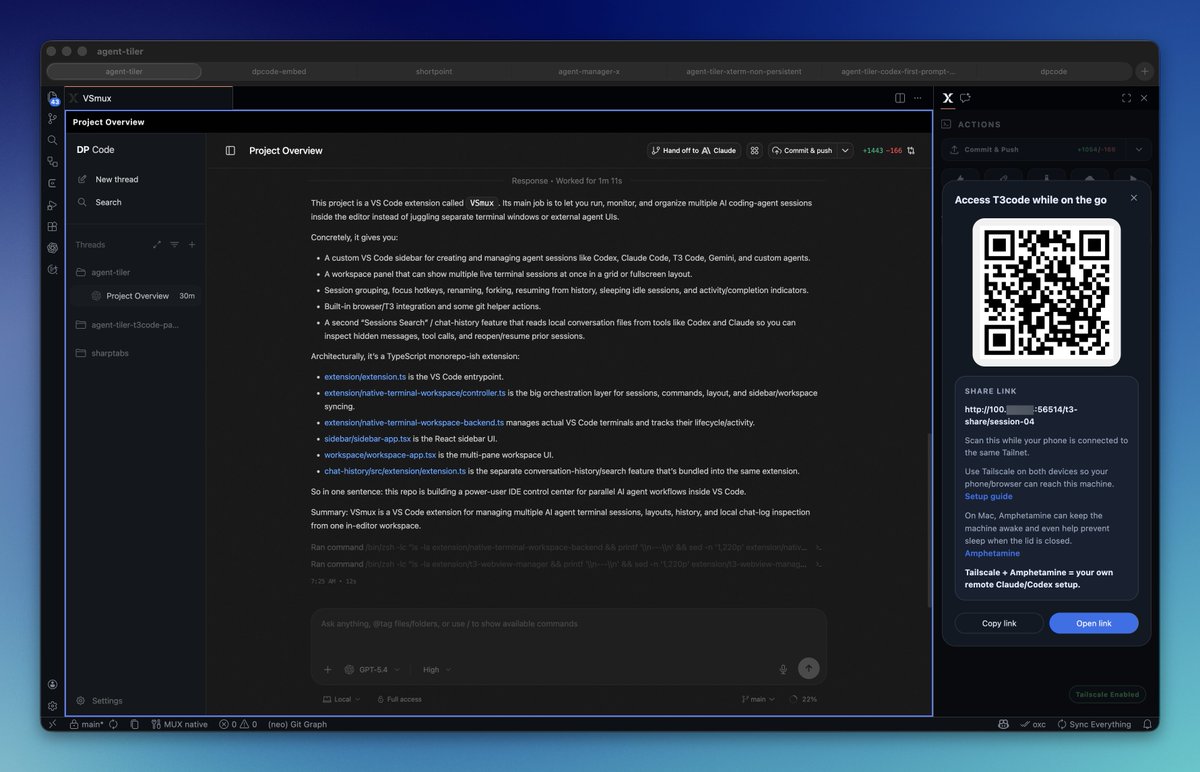
Task: Open the extension/extension.ts file link
Action: pyautogui.click(x=365, y=377)
